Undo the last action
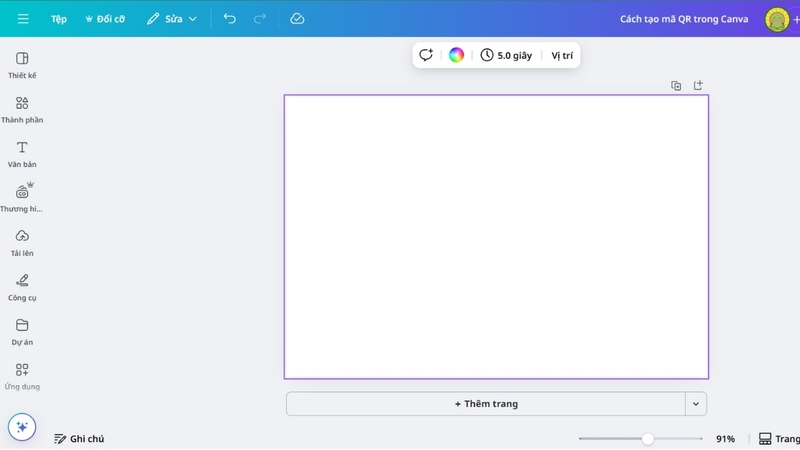This screenshot has height=450, width=800. pos(230,19)
